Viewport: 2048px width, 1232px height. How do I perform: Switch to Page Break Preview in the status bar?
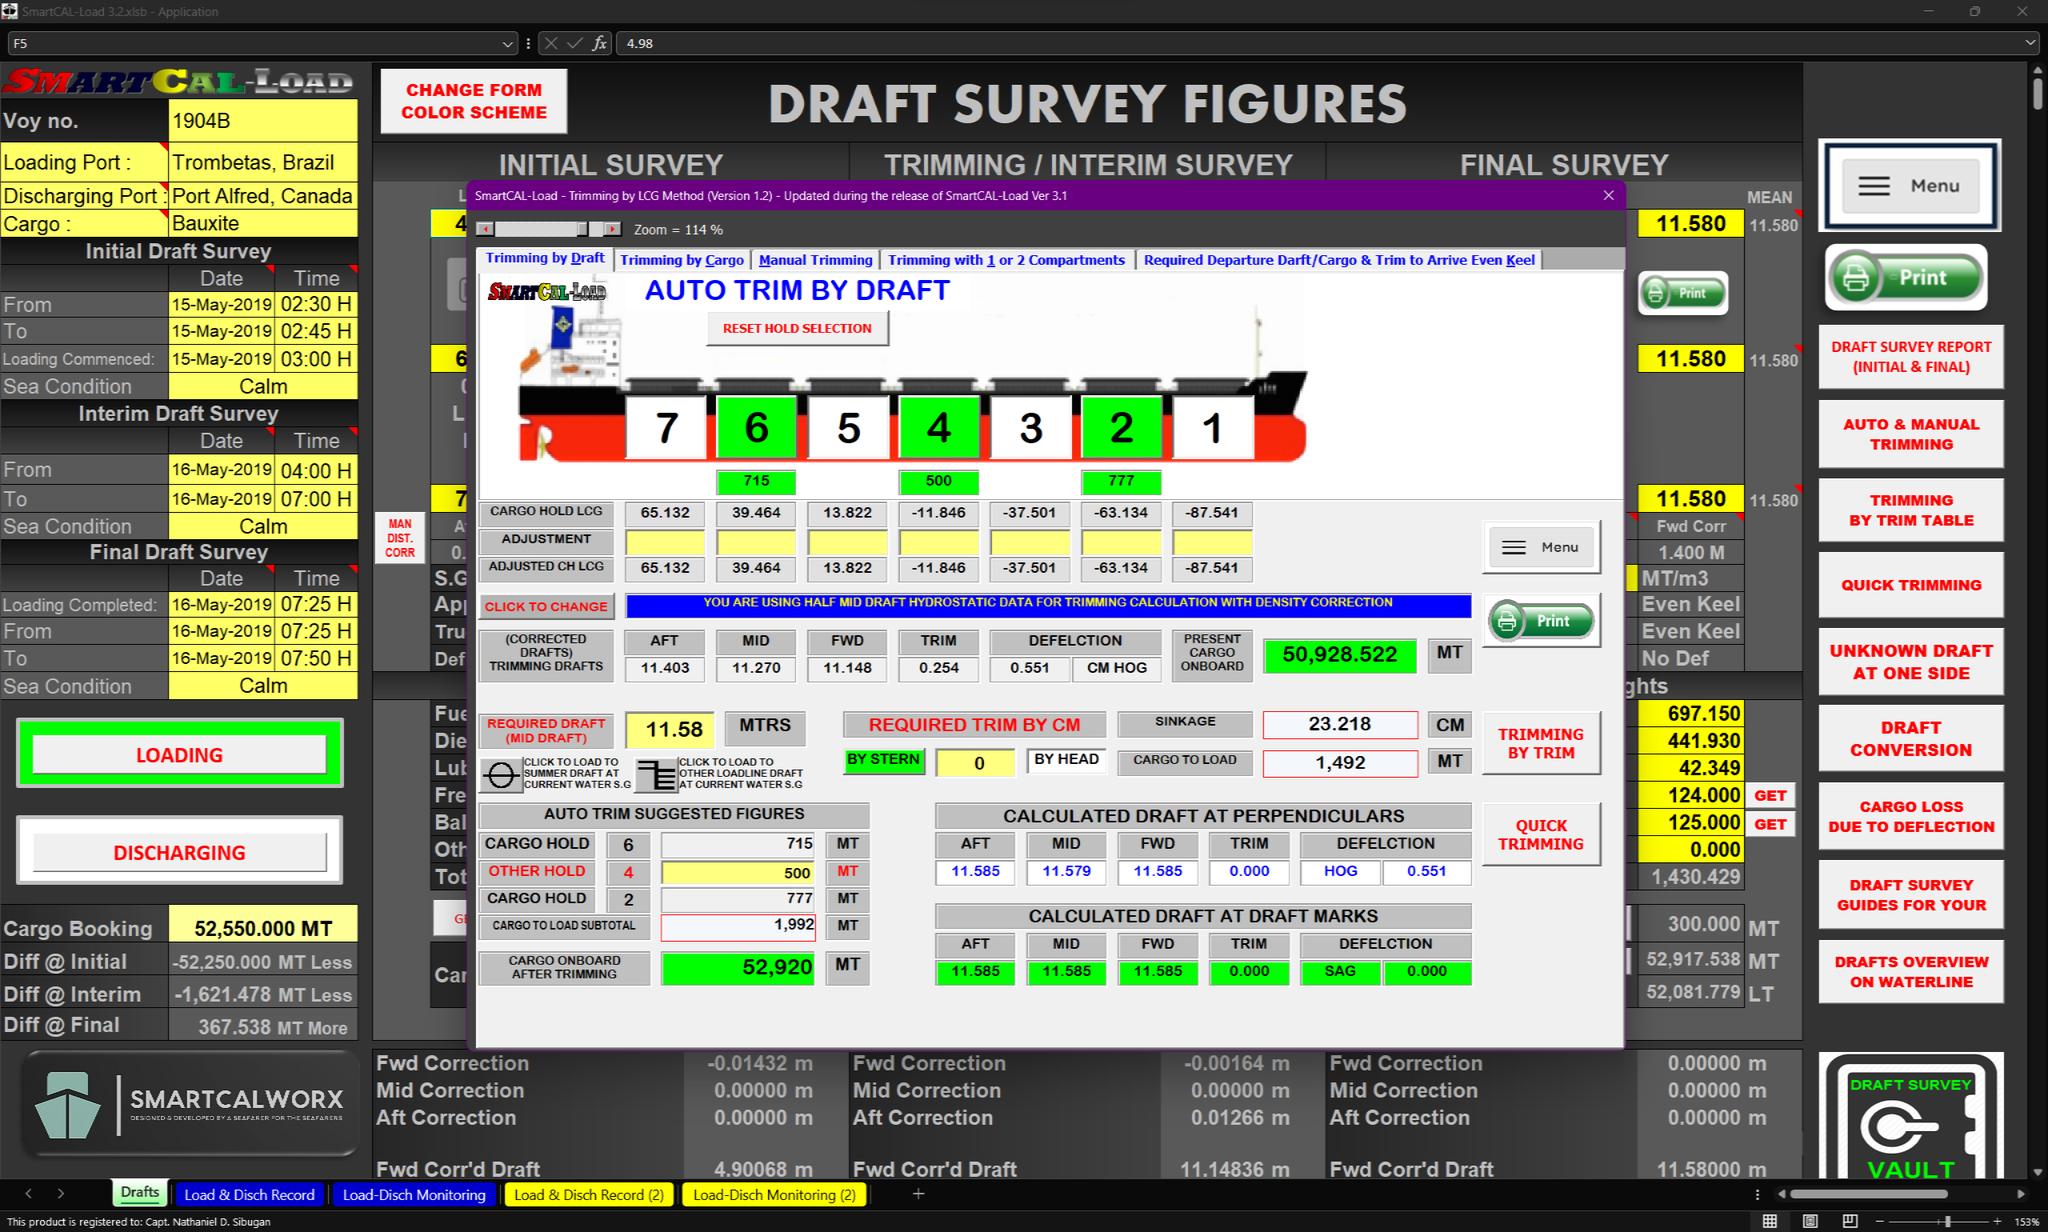1850,1221
